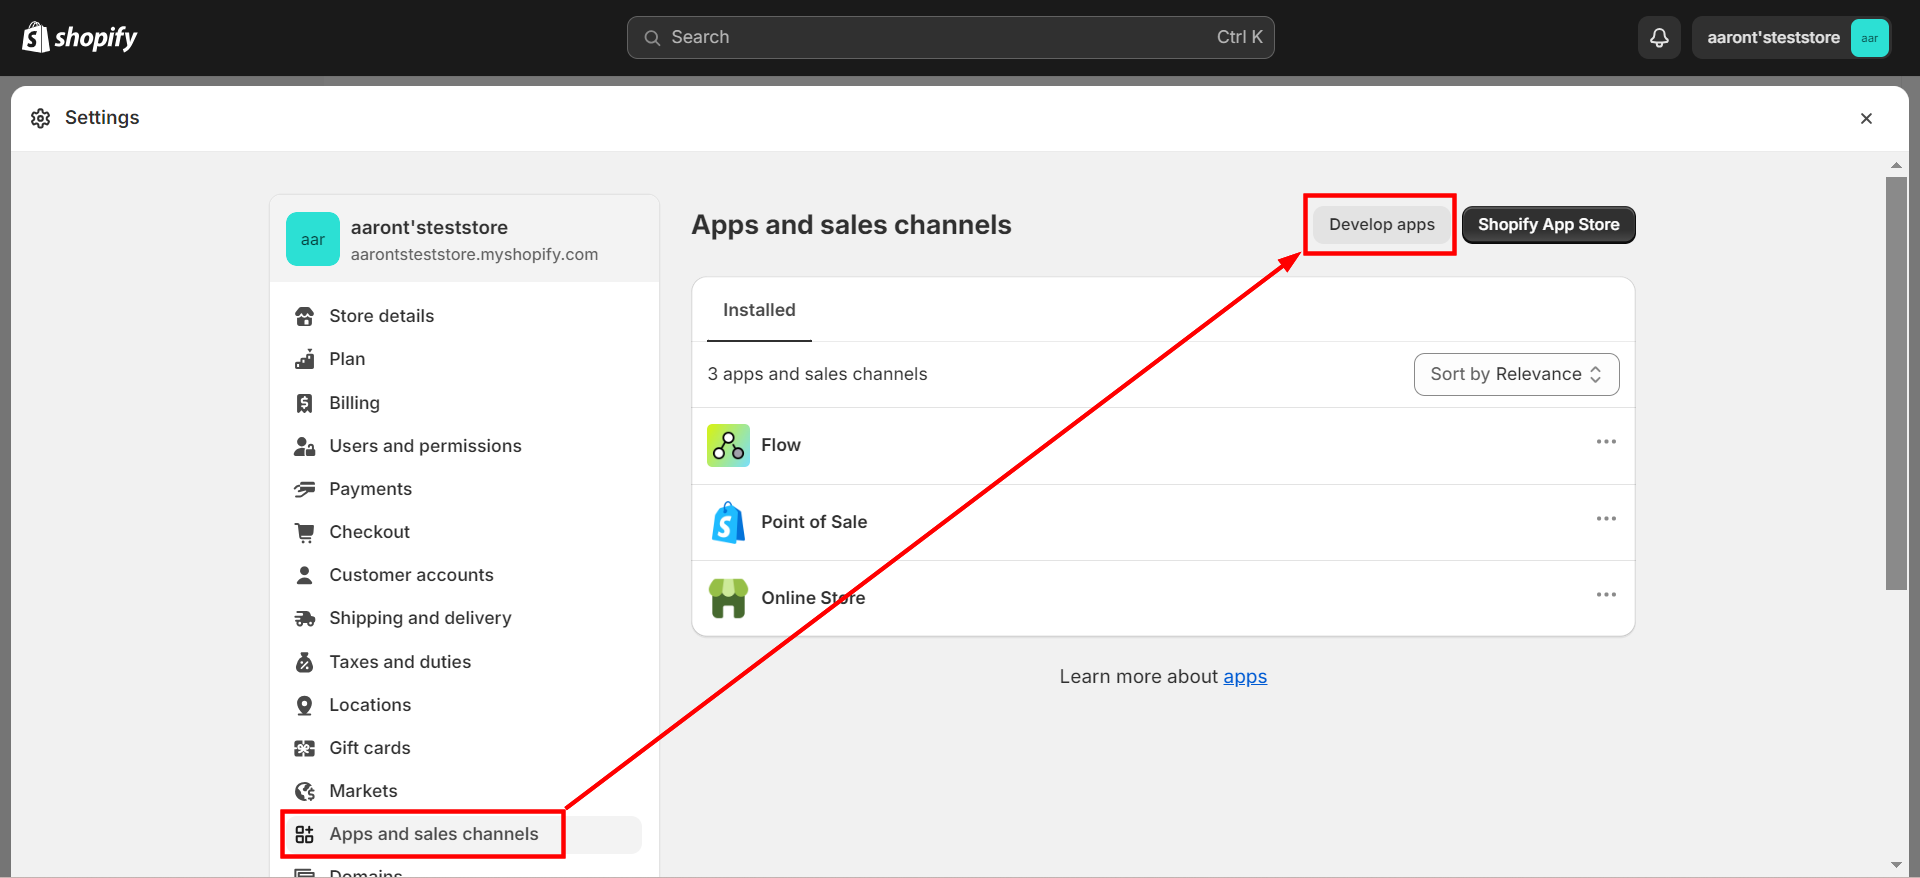The height and width of the screenshot is (878, 1920).
Task: Click the Plan icon
Action: coord(305,359)
